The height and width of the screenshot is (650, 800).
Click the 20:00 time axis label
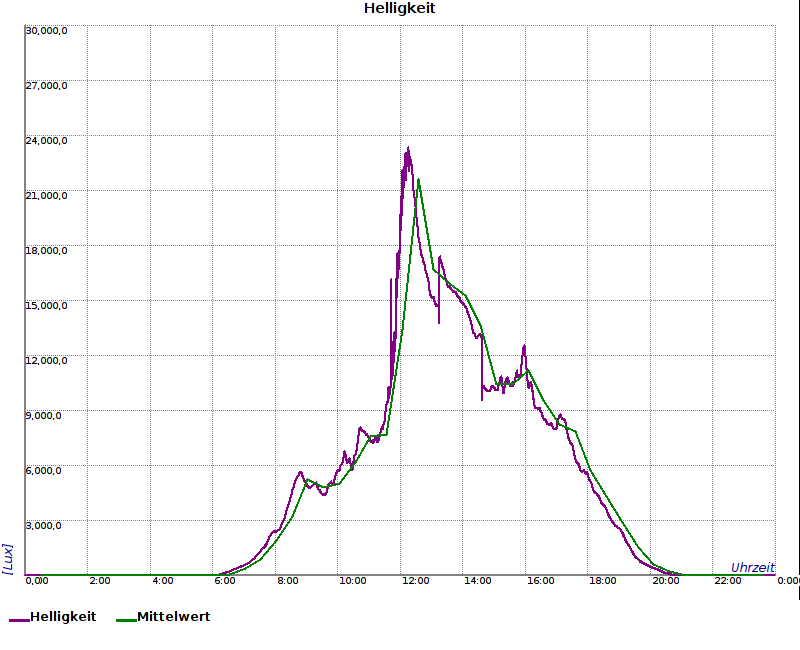pyautogui.click(x=665, y=581)
